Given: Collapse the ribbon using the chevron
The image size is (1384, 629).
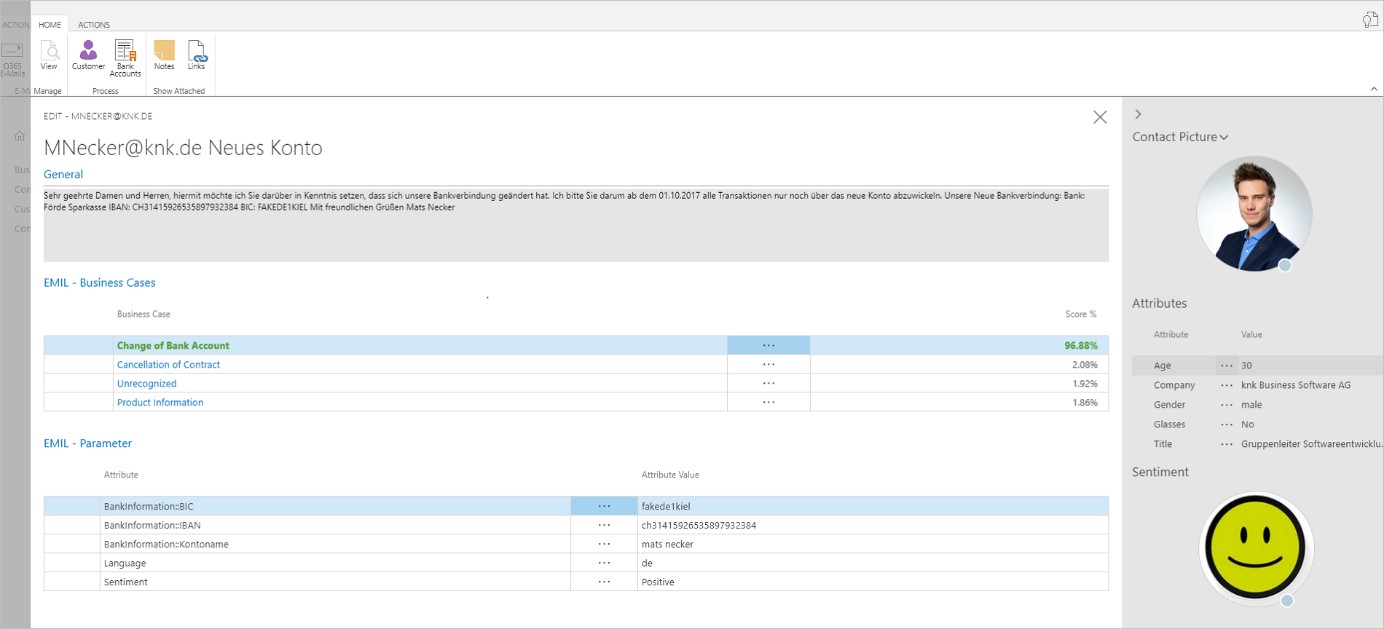Looking at the screenshot, I should click(x=1373, y=89).
